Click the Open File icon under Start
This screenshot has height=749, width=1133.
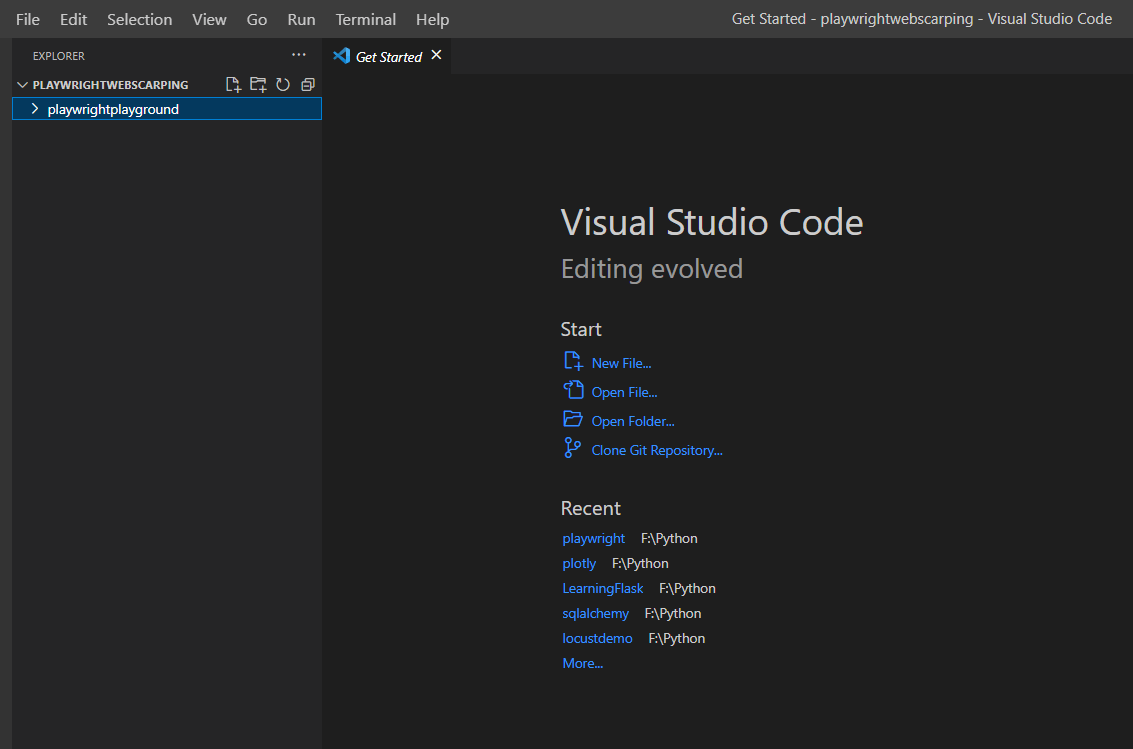pos(572,391)
